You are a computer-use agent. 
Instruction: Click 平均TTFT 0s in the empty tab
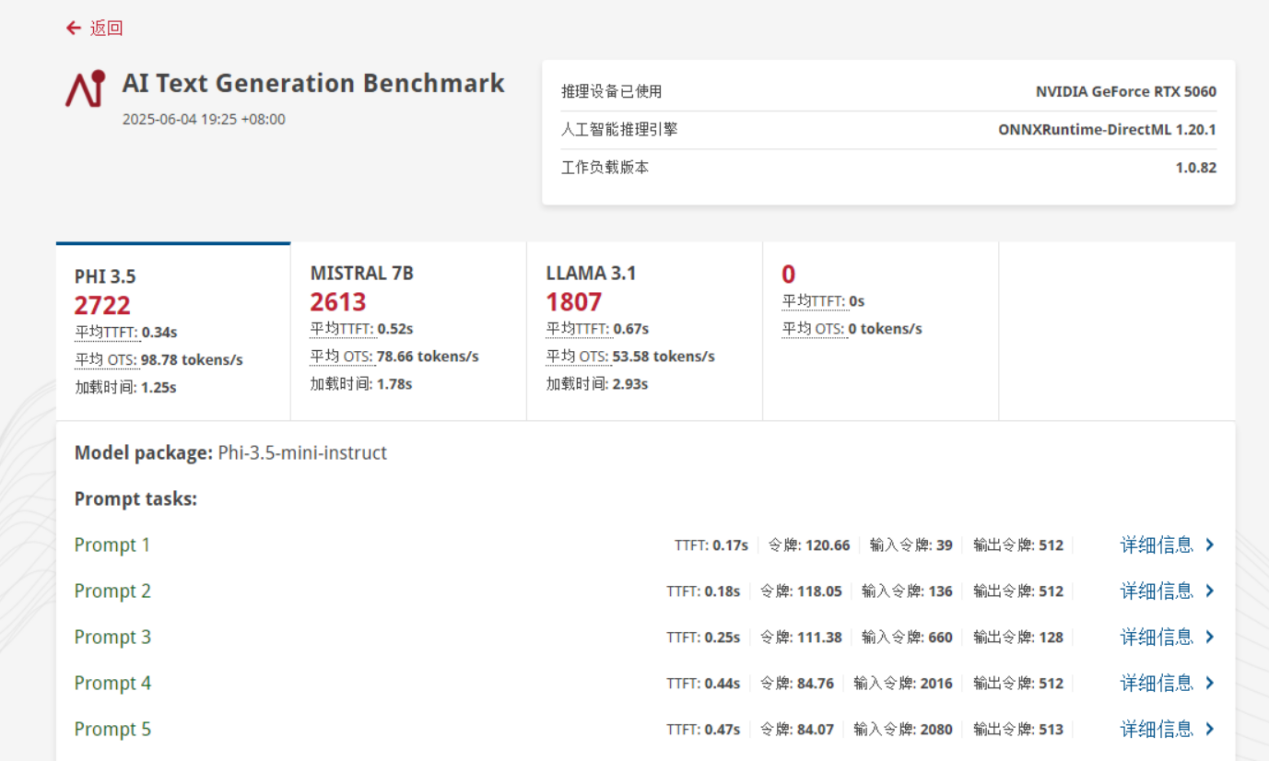[824, 301]
